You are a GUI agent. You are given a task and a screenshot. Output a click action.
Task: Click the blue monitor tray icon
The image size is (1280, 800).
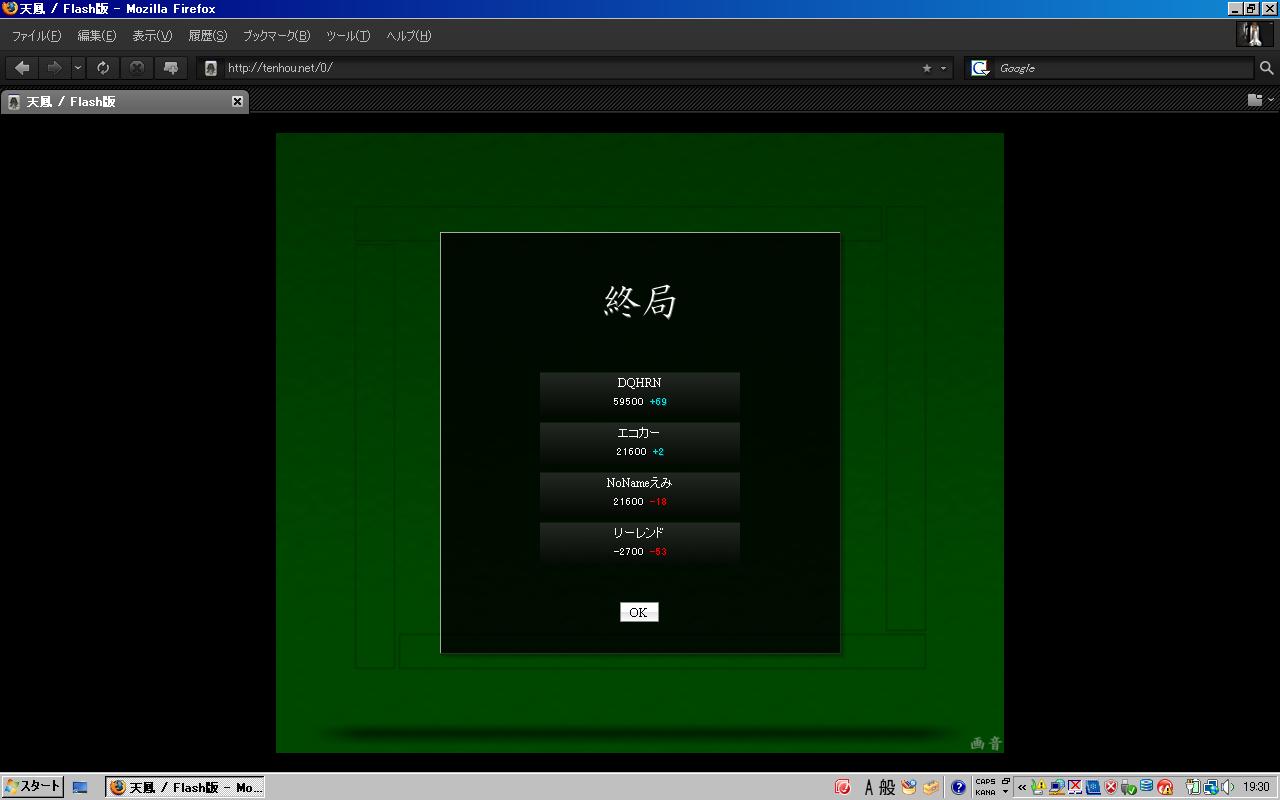click(x=1093, y=787)
